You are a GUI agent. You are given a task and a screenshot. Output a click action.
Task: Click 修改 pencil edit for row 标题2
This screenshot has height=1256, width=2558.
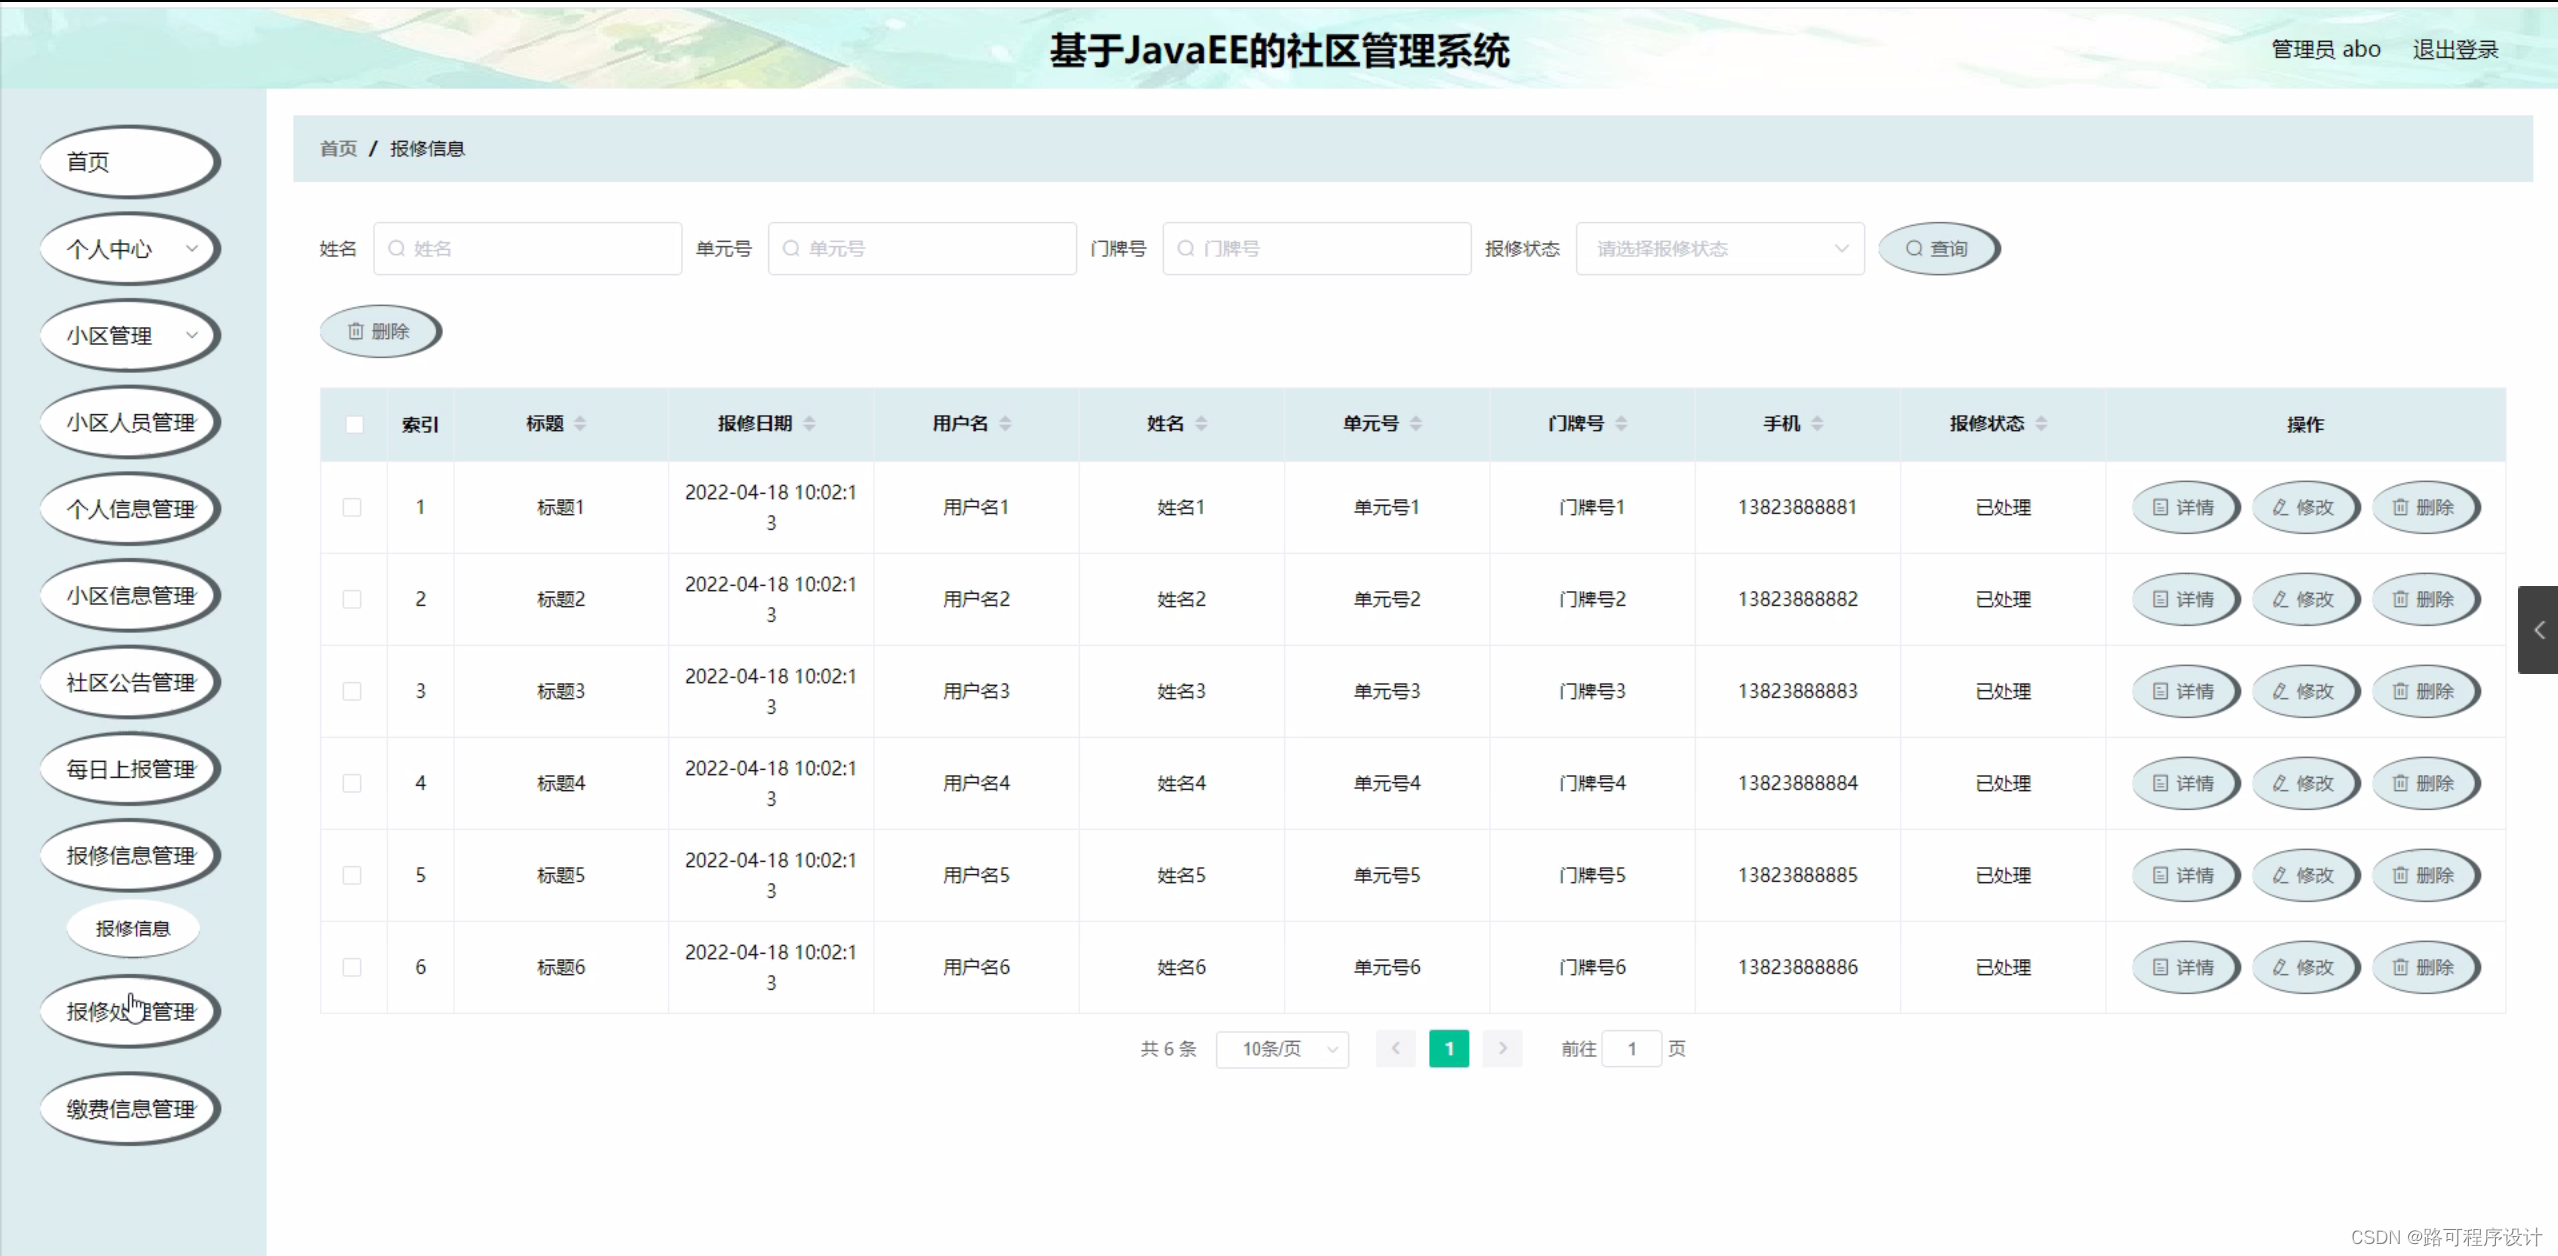[2304, 600]
